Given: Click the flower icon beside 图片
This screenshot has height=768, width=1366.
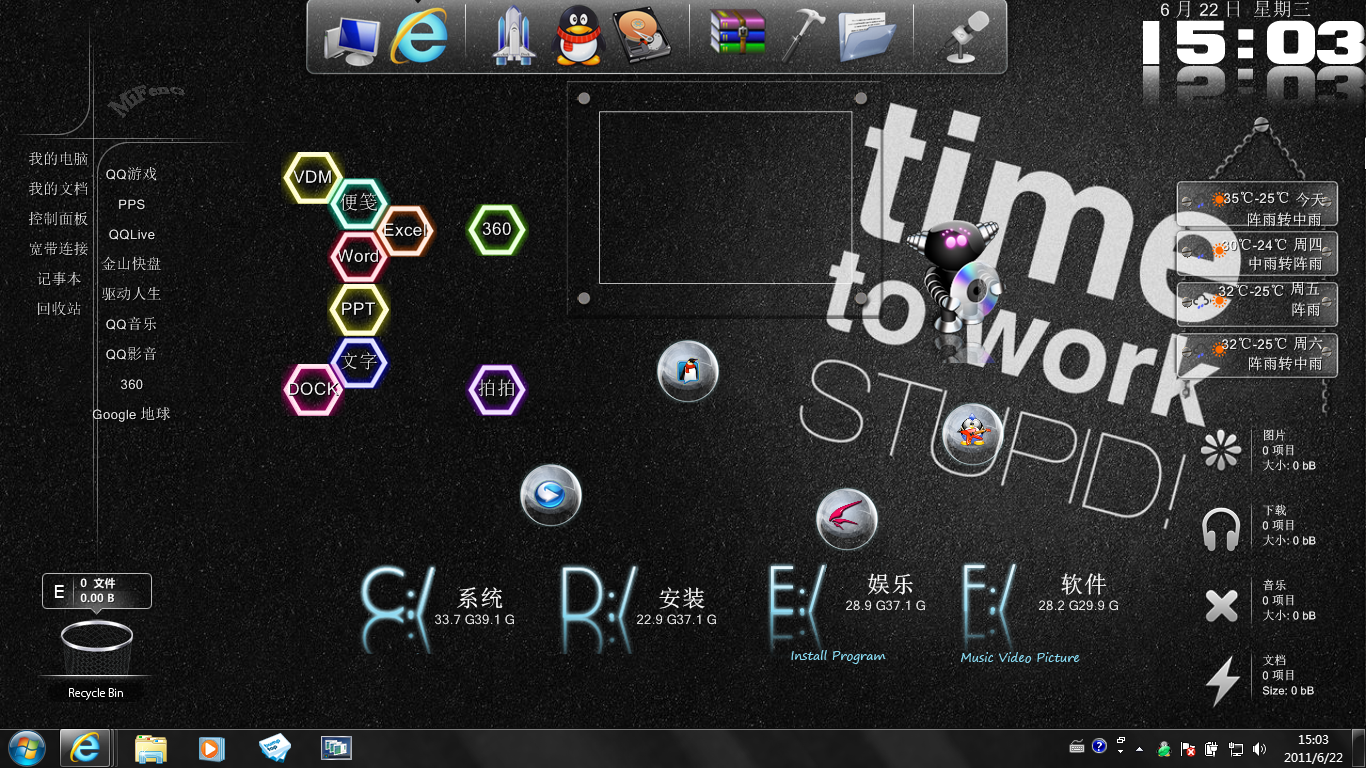Looking at the screenshot, I should (1221, 450).
